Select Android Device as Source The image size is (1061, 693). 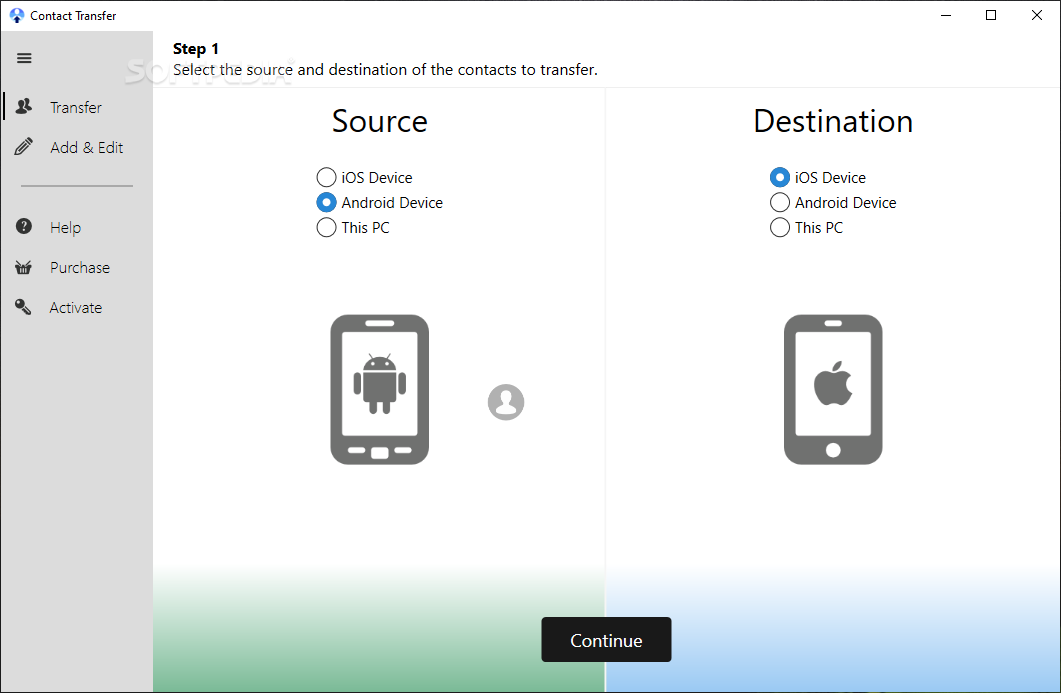[x=380, y=202]
